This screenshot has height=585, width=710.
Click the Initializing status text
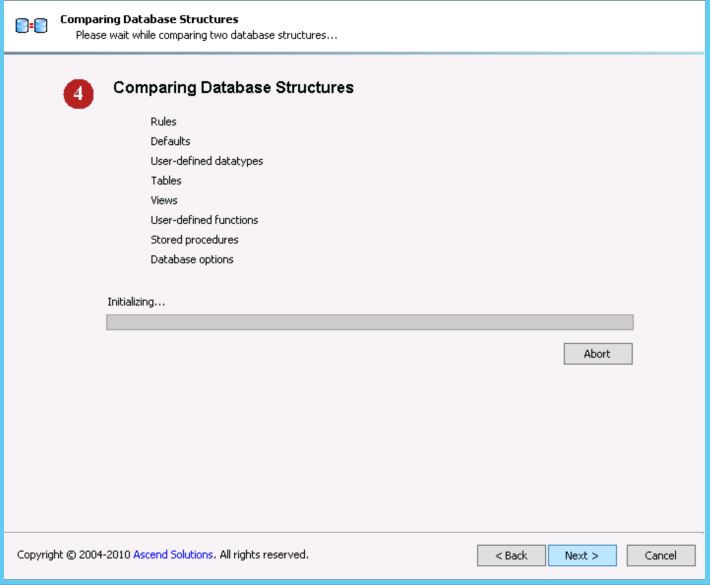(x=135, y=301)
